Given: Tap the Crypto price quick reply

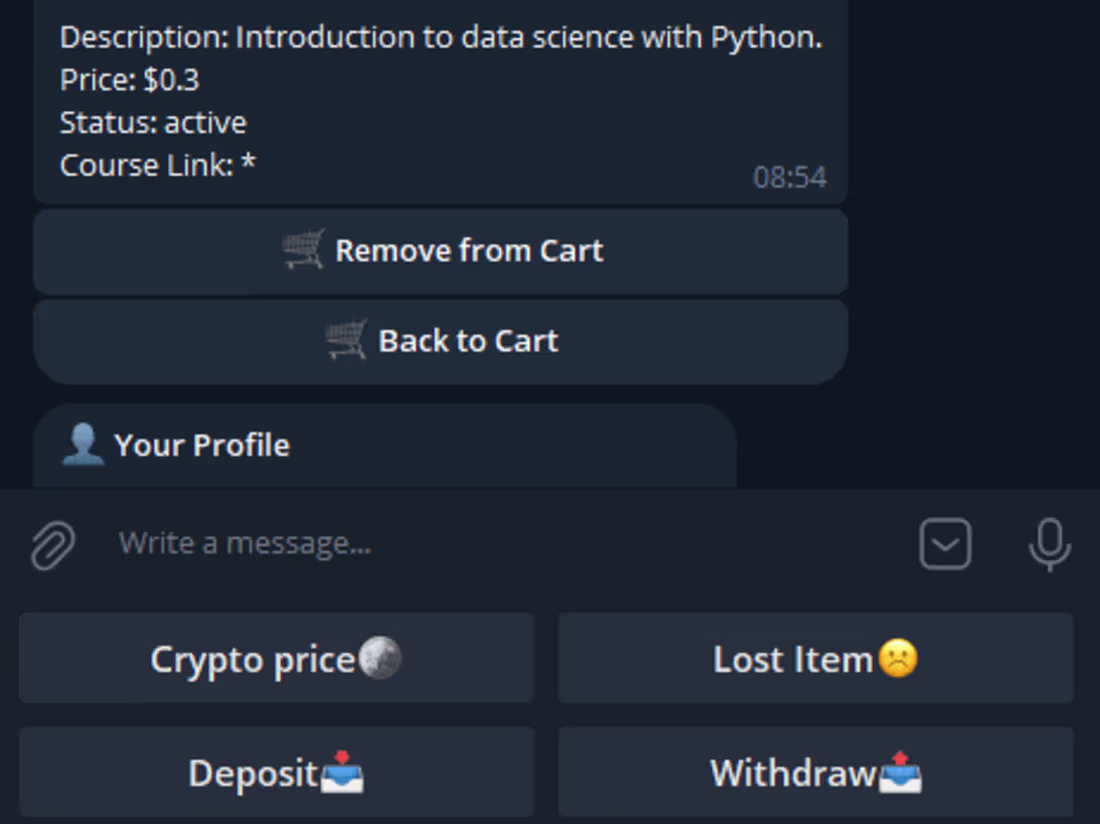Looking at the screenshot, I should pyautogui.click(x=277, y=658).
